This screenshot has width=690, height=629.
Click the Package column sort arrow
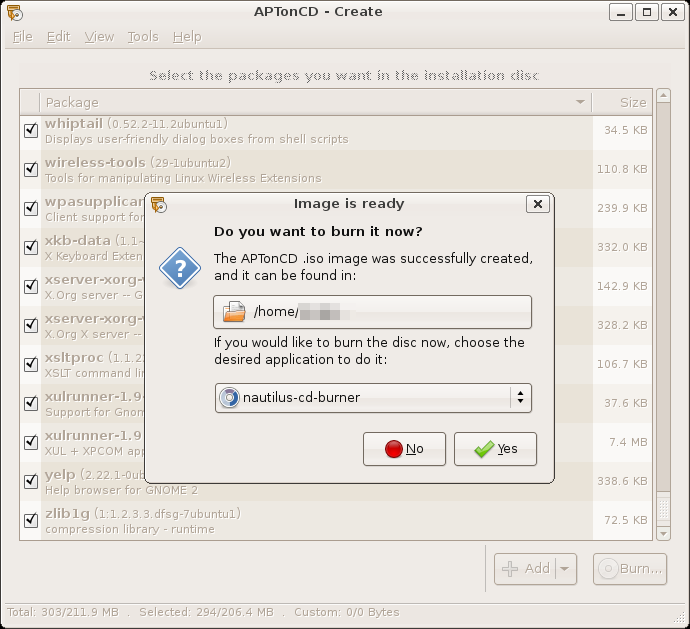(580, 102)
